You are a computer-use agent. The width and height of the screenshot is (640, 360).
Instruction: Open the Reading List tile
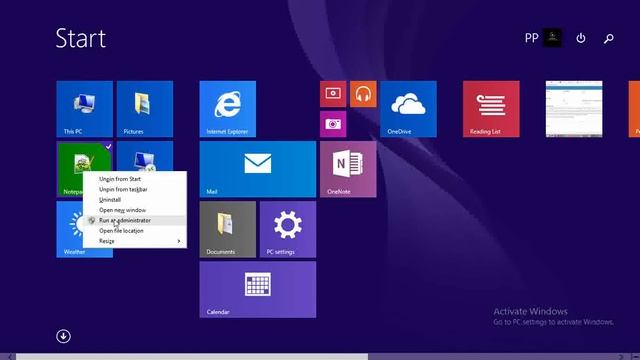point(491,109)
